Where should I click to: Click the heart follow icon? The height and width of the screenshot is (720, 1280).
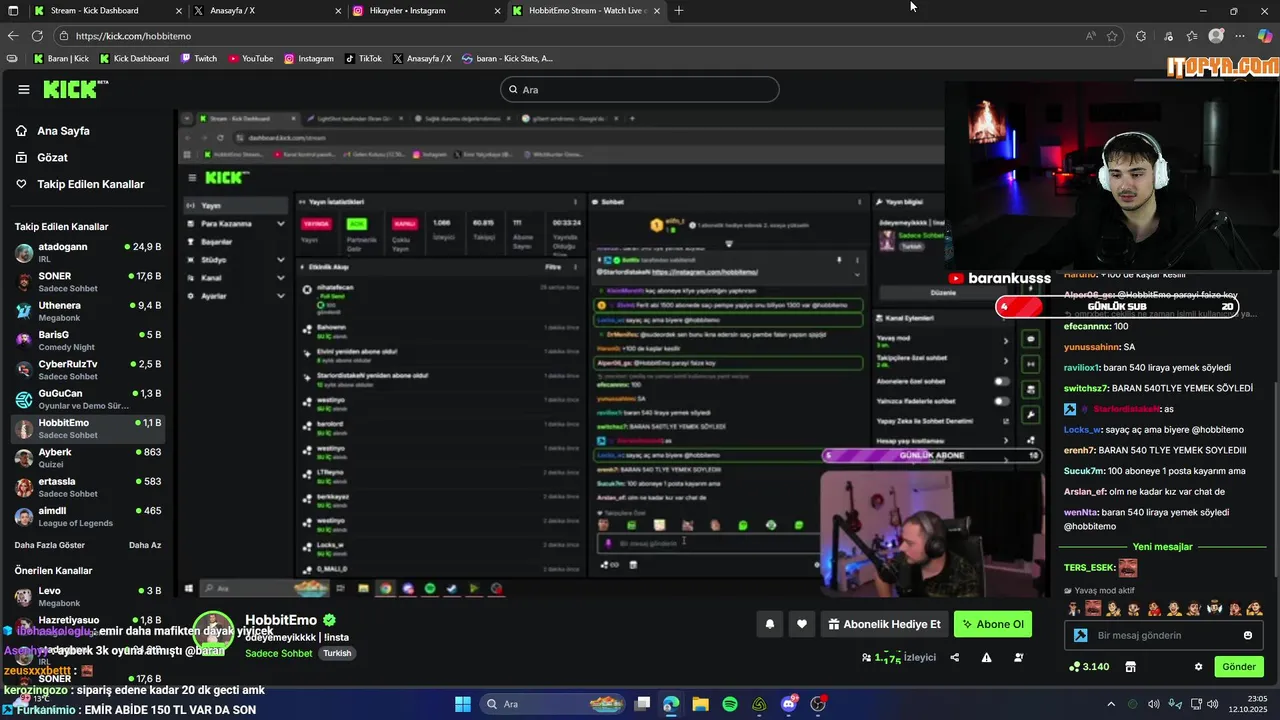click(802, 624)
